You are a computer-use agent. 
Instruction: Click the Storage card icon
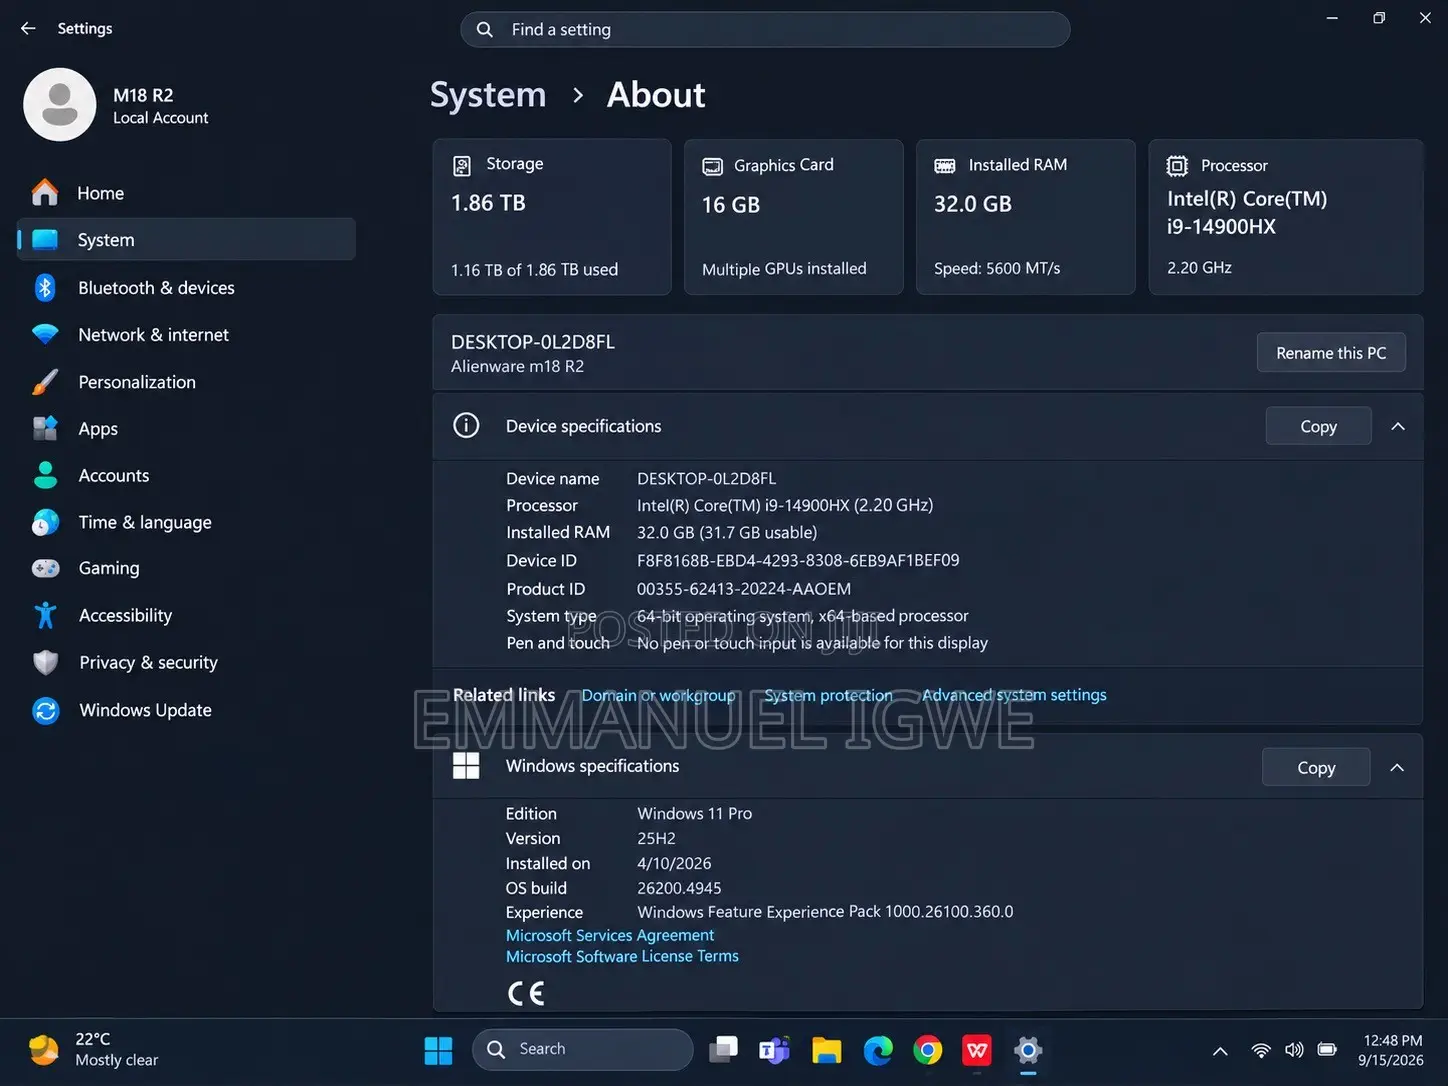(462, 165)
